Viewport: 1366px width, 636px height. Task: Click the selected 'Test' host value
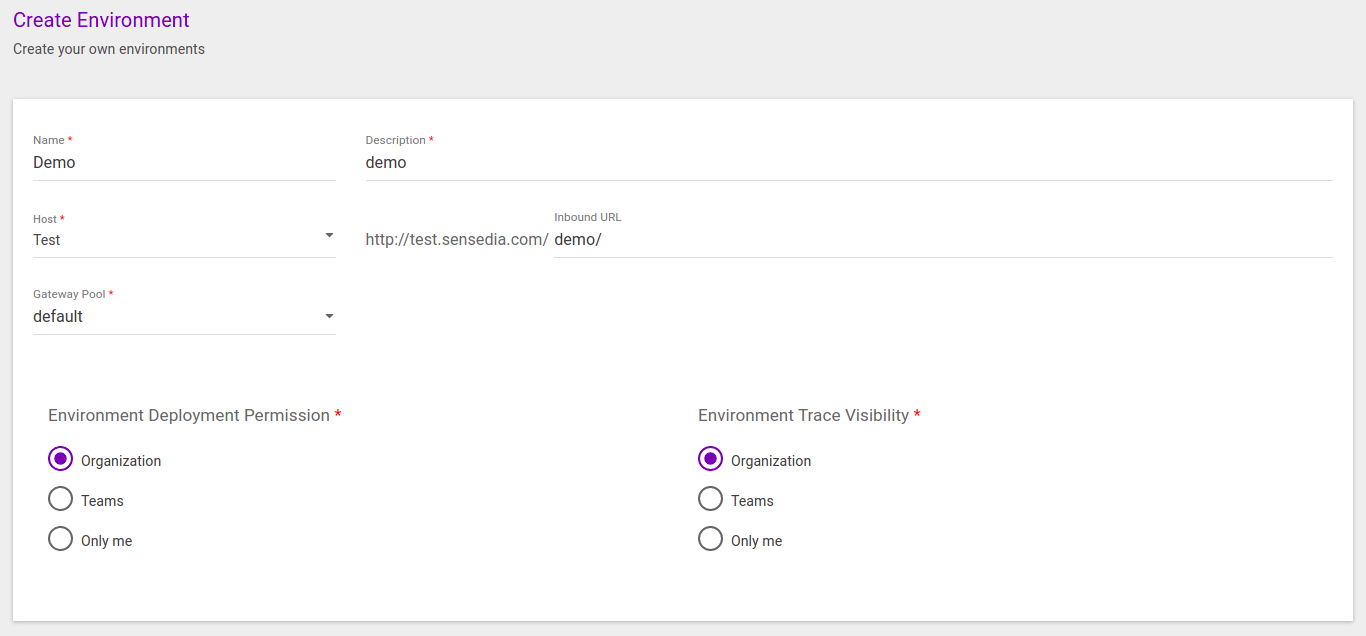pyautogui.click(x=47, y=240)
